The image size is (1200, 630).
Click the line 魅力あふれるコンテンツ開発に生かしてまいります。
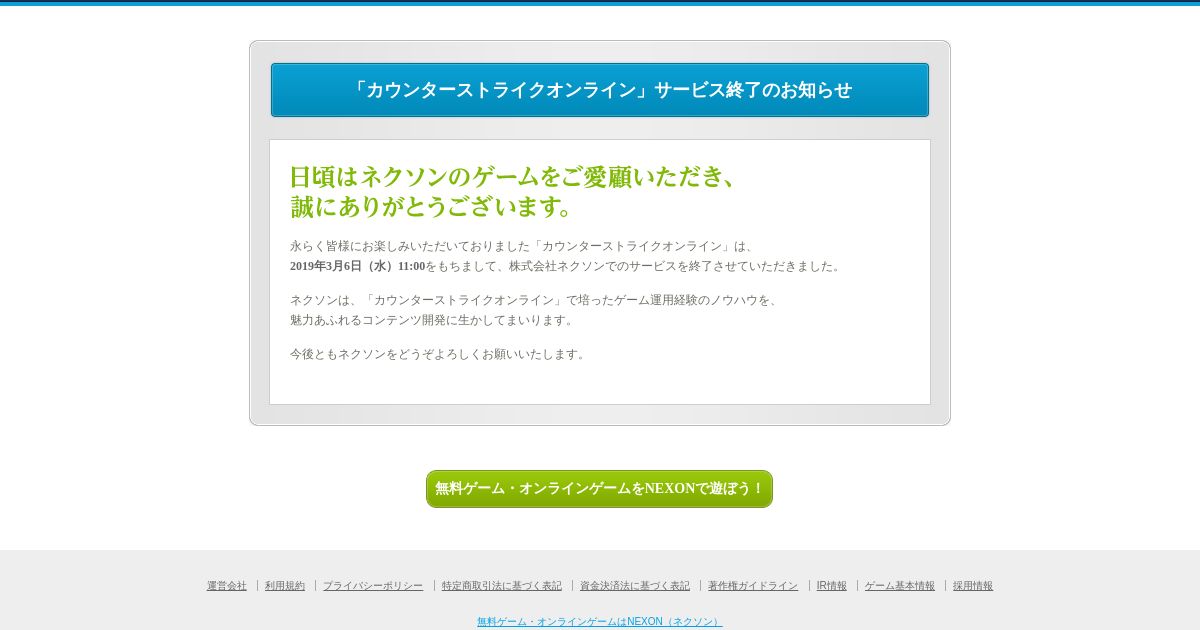tap(434, 320)
